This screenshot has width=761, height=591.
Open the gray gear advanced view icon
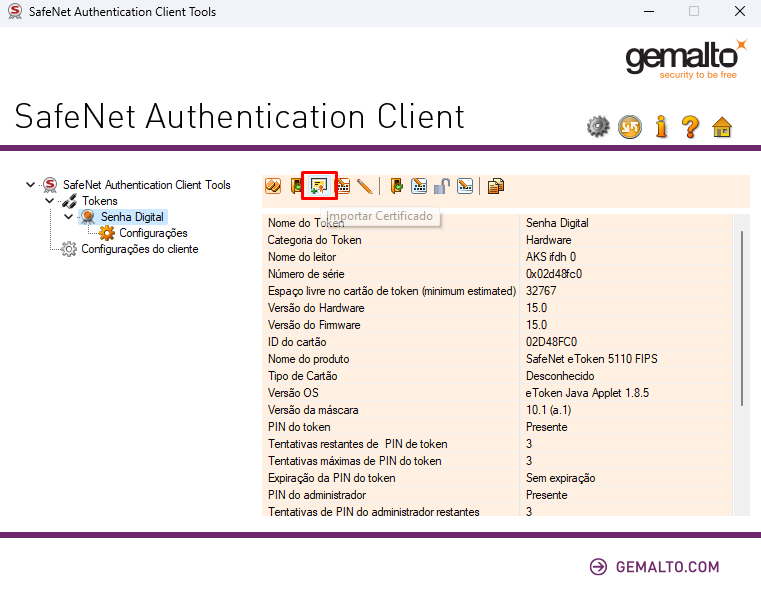598,126
